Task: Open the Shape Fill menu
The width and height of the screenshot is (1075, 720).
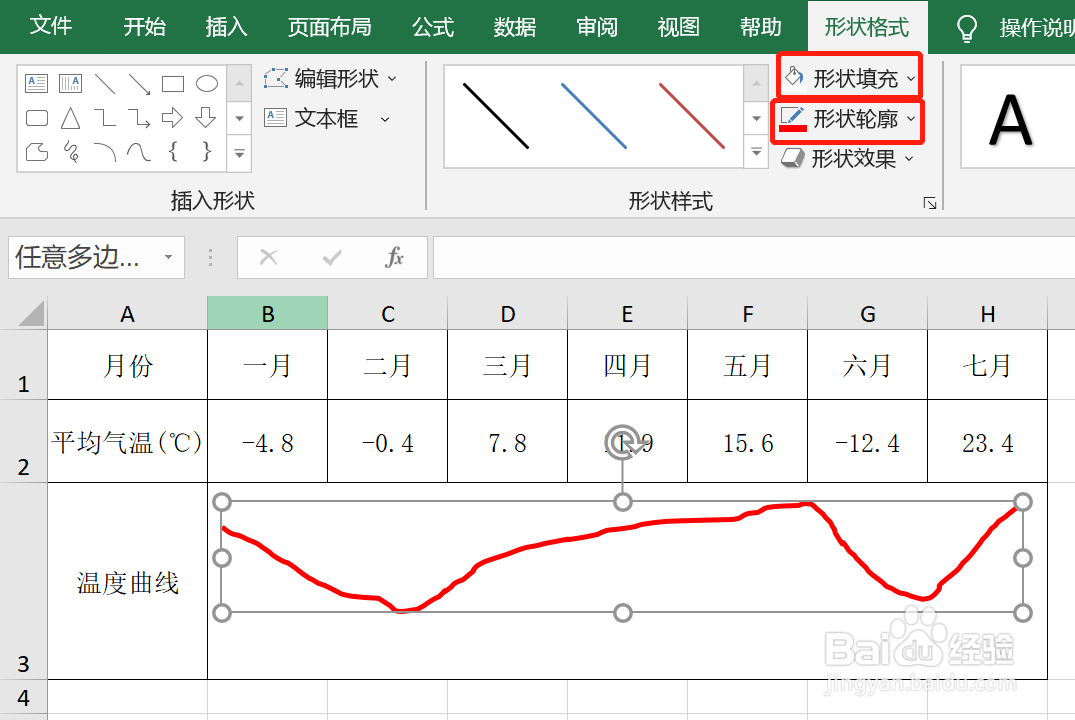Action: [x=849, y=78]
